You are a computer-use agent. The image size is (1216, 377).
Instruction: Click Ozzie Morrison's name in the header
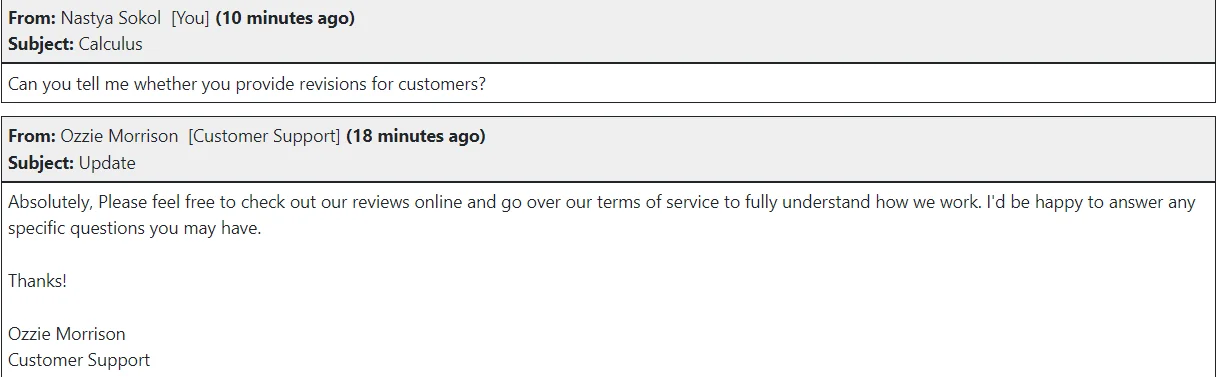click(x=119, y=136)
